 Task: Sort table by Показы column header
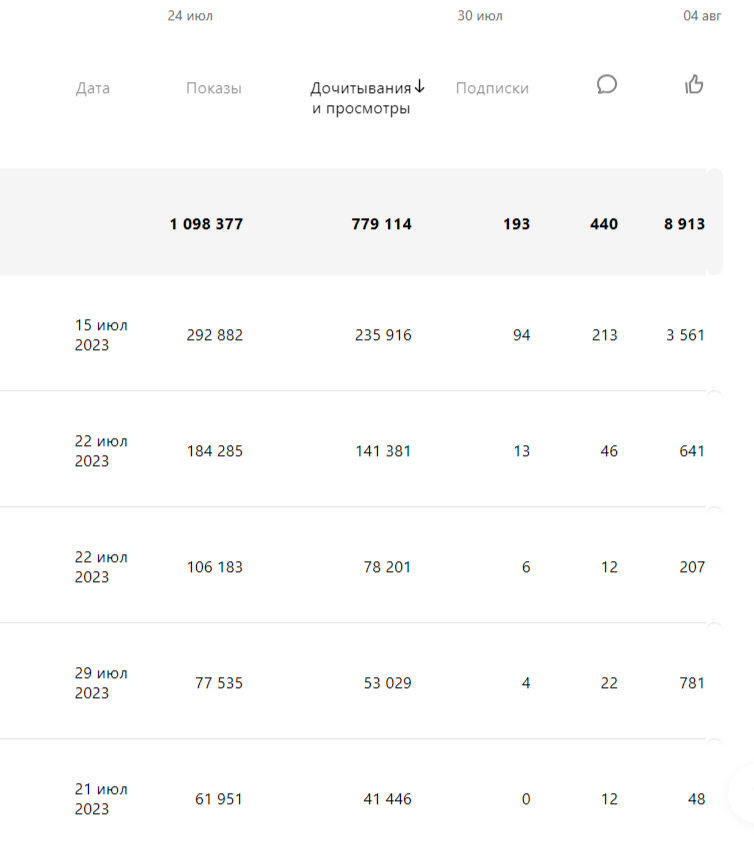coord(214,88)
